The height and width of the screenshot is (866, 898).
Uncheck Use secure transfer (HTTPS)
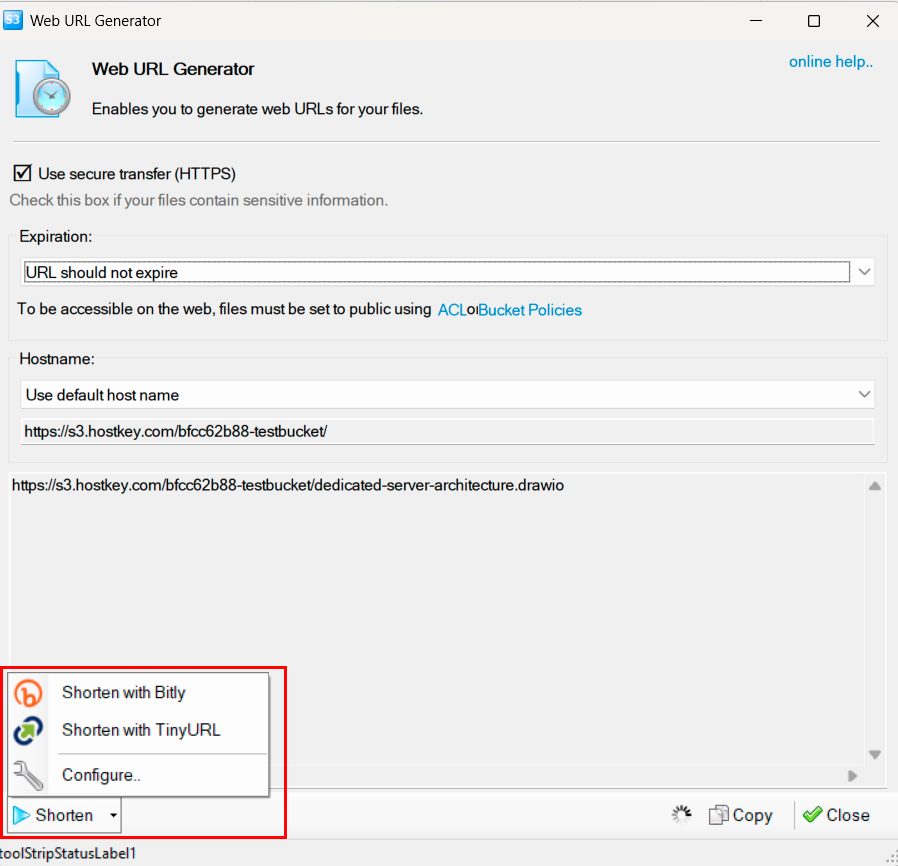point(22,173)
